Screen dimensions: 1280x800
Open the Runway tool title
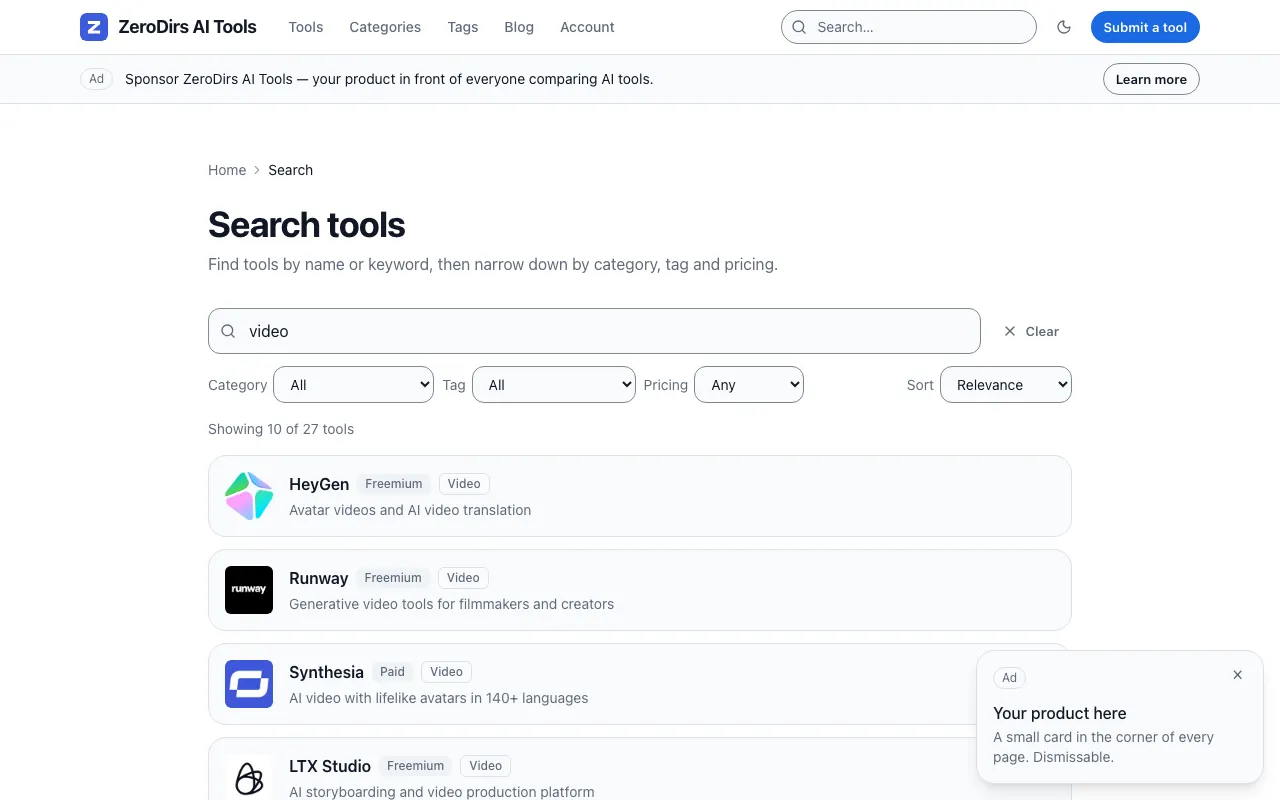coord(319,578)
